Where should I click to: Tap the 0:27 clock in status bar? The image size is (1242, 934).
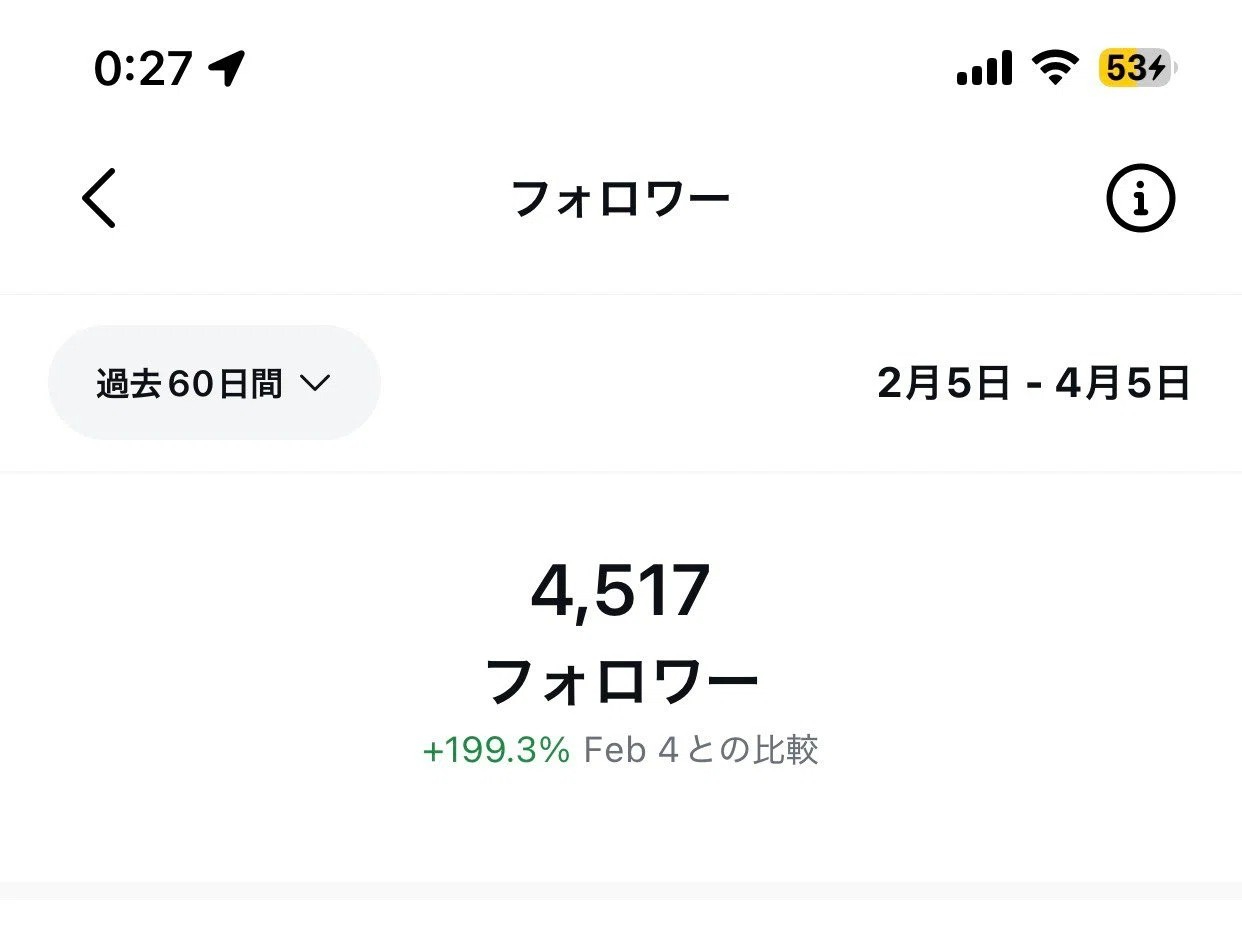coord(142,68)
